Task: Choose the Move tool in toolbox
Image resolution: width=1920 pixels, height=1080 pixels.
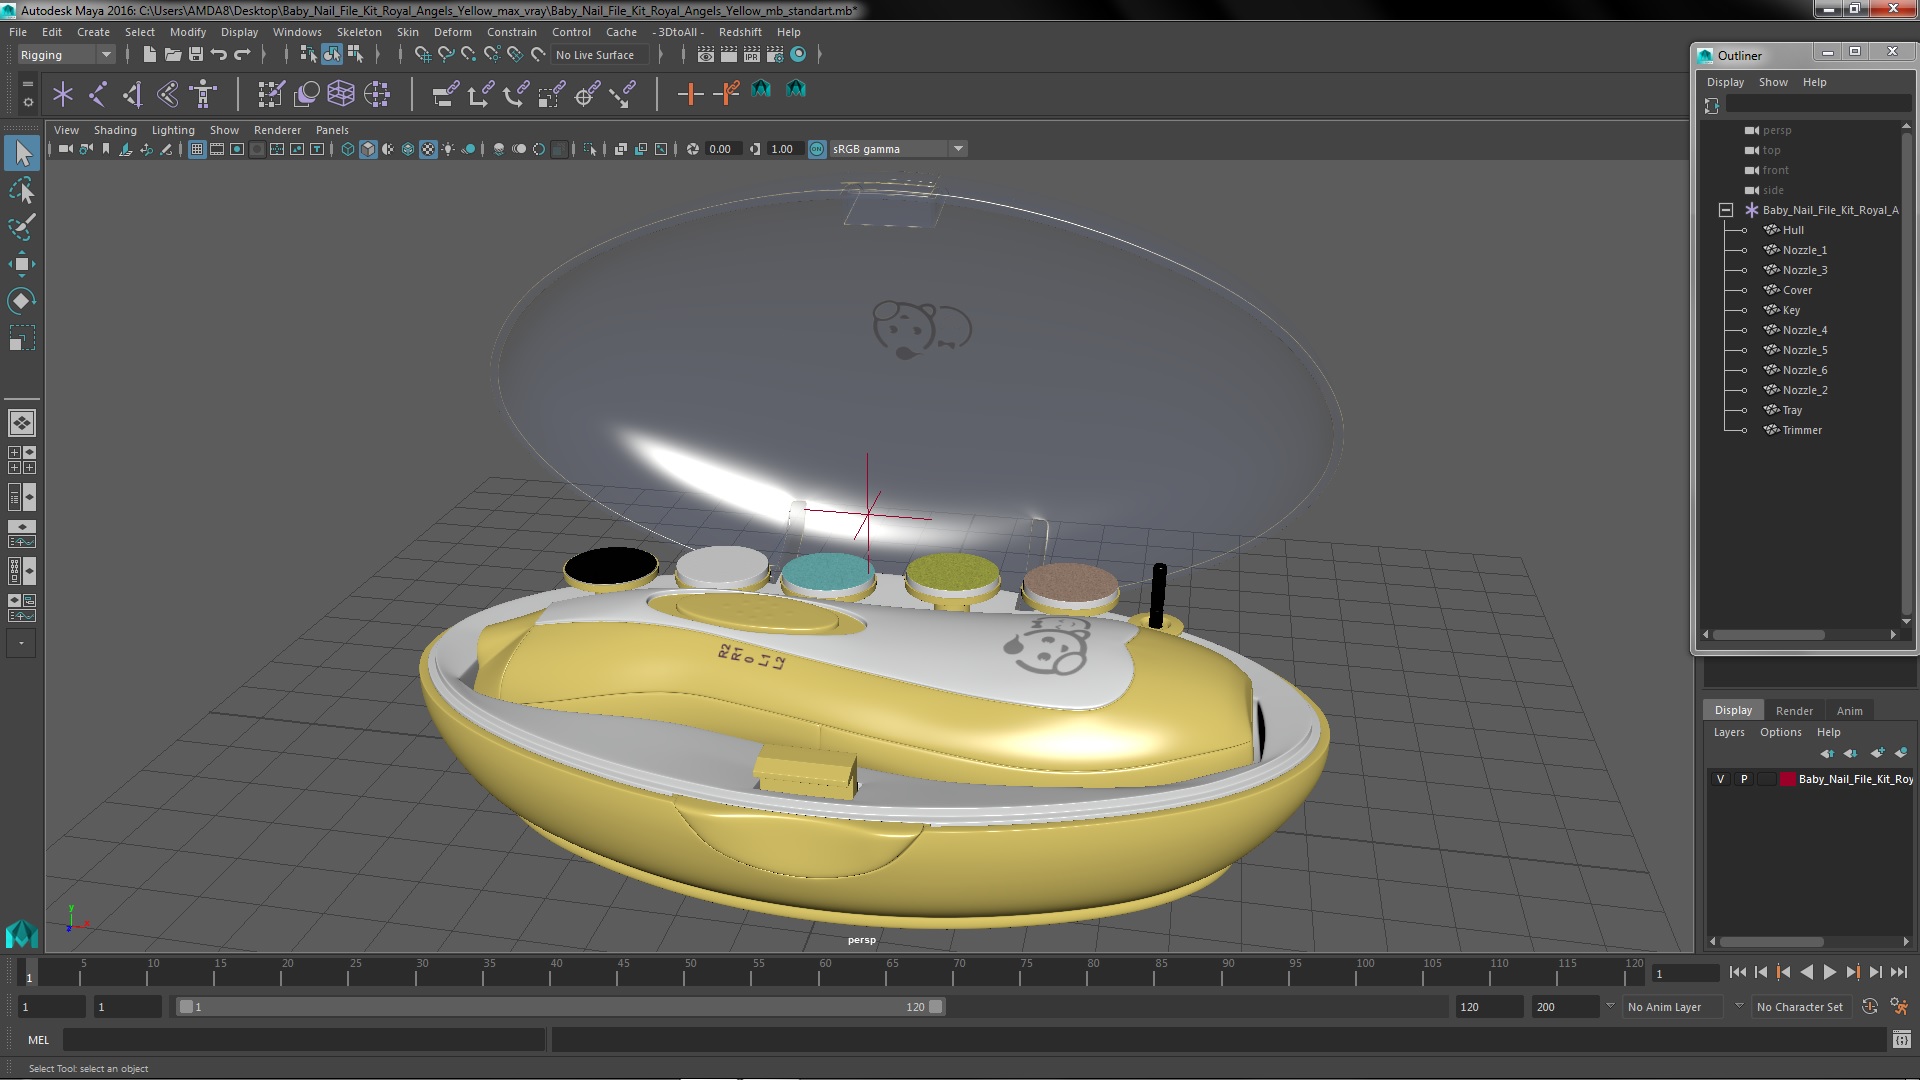Action: click(x=22, y=264)
